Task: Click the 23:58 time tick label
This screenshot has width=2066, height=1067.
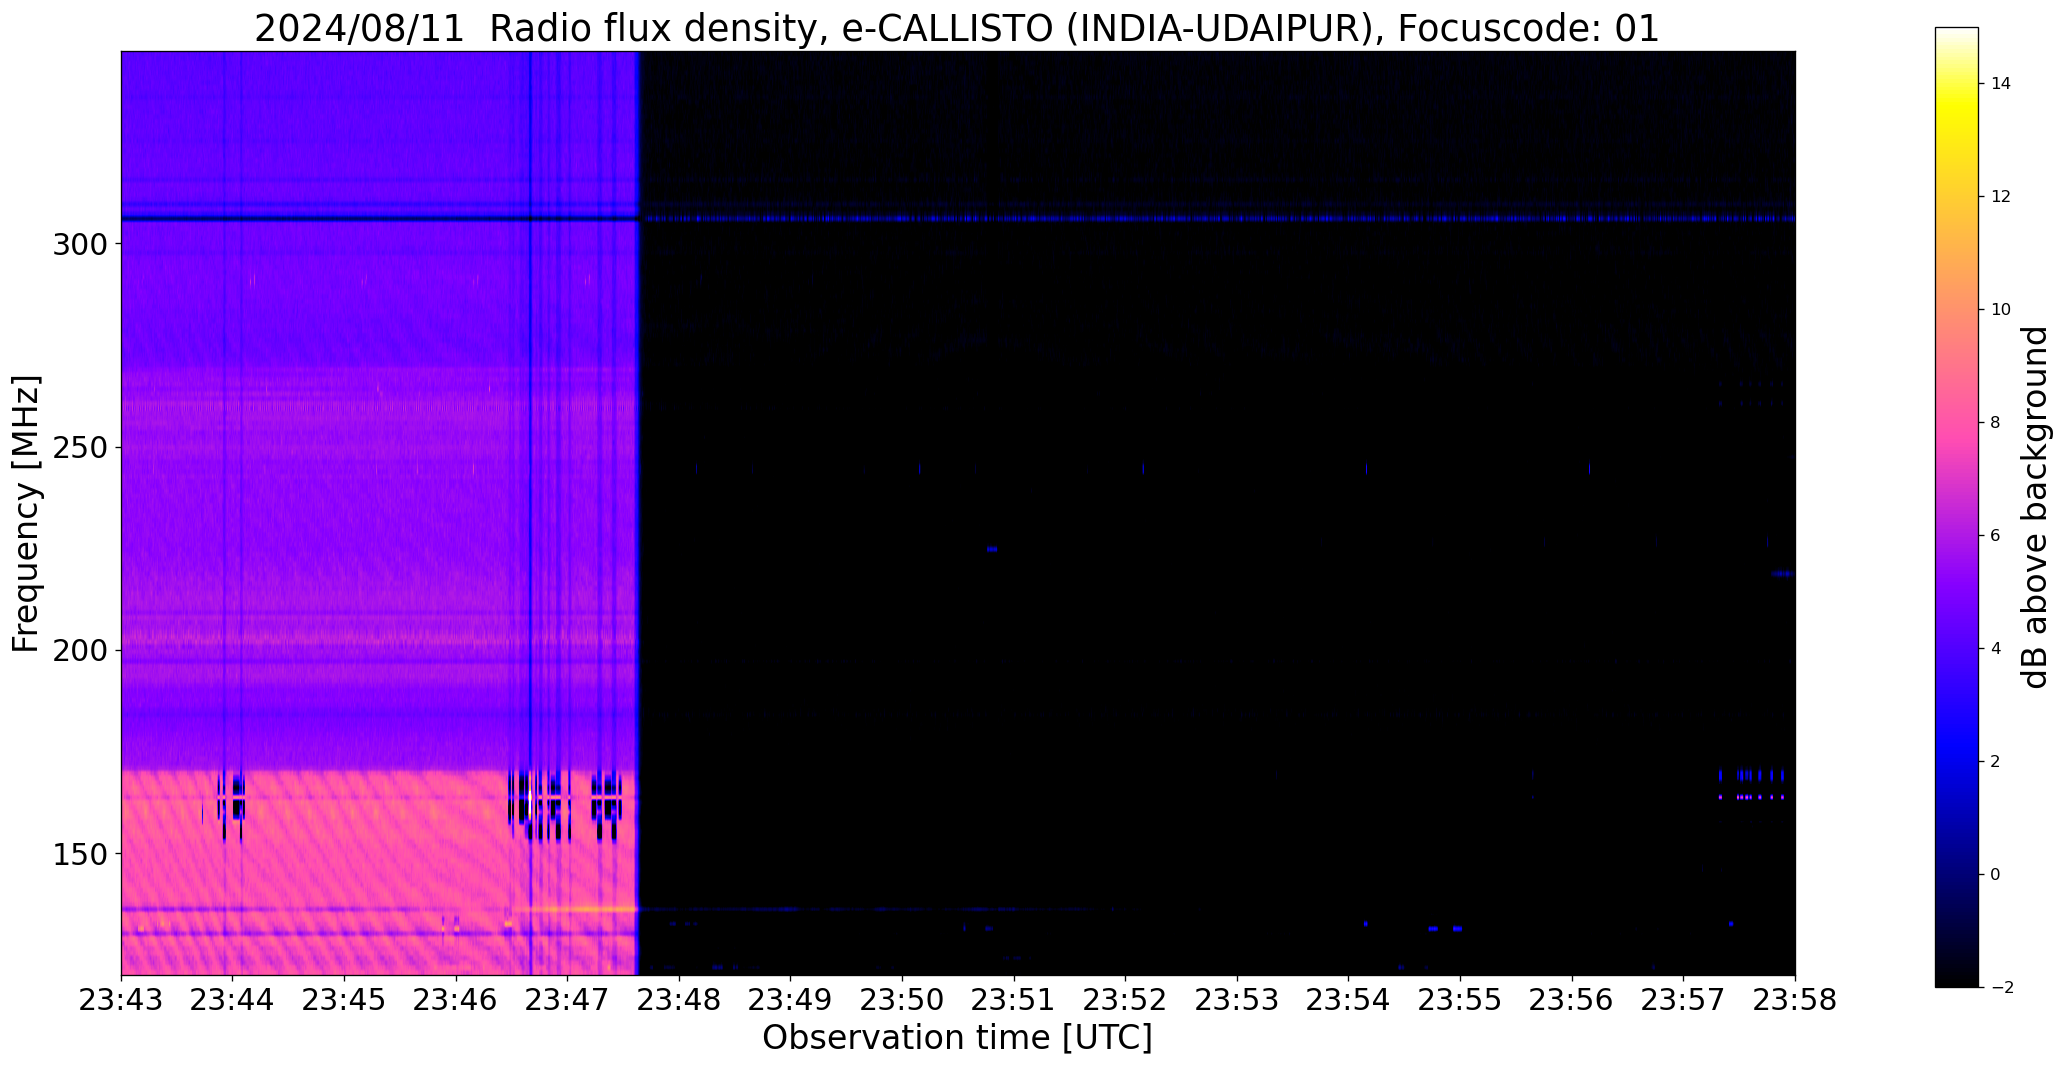Action: 1795,1000
